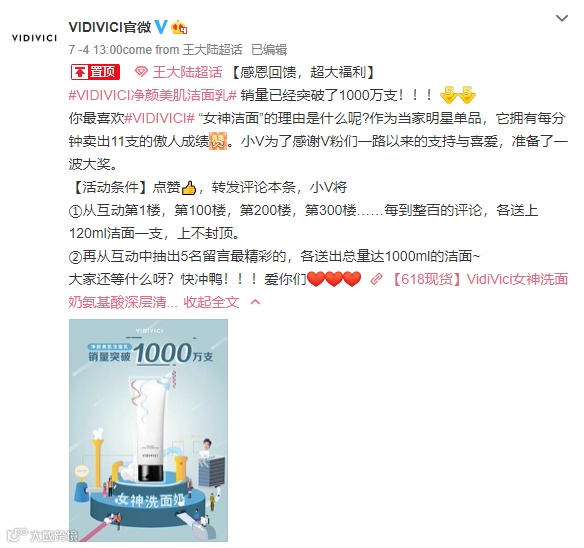The width and height of the screenshot is (584, 548).
Task: Open the VIDIVICI官微 profile name
Action: point(110,27)
